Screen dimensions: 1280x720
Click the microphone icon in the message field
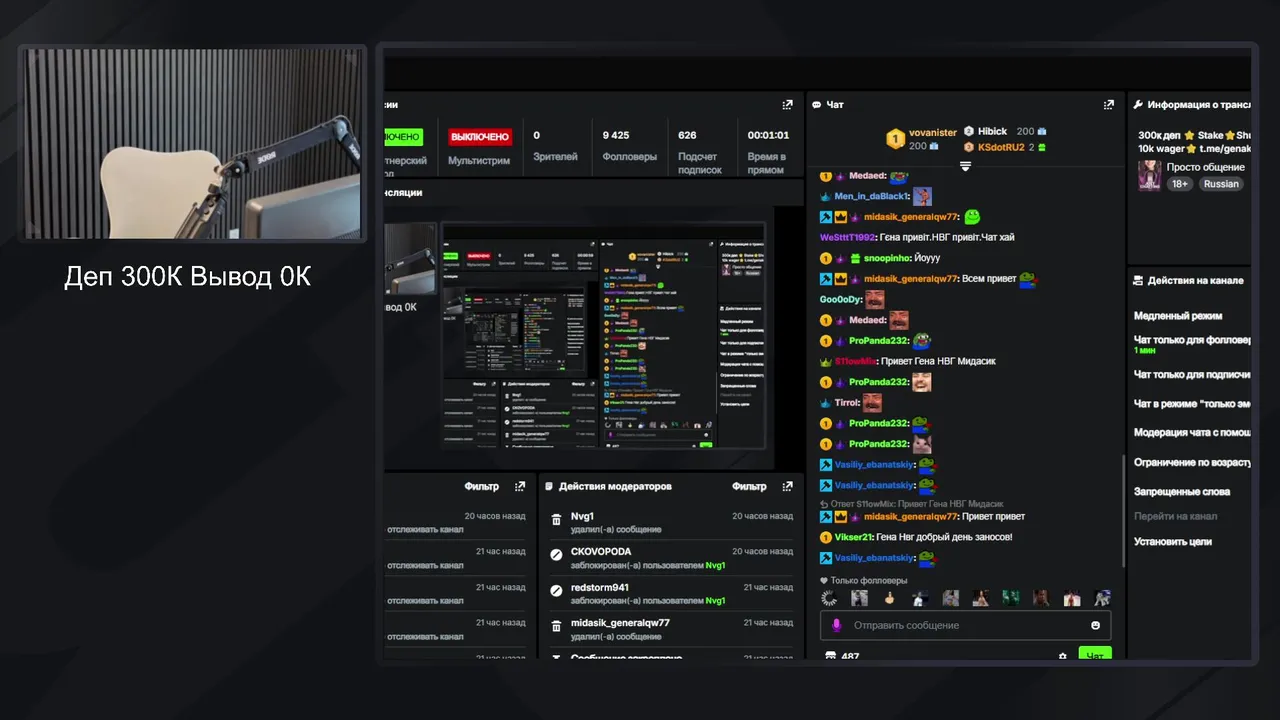pos(836,625)
